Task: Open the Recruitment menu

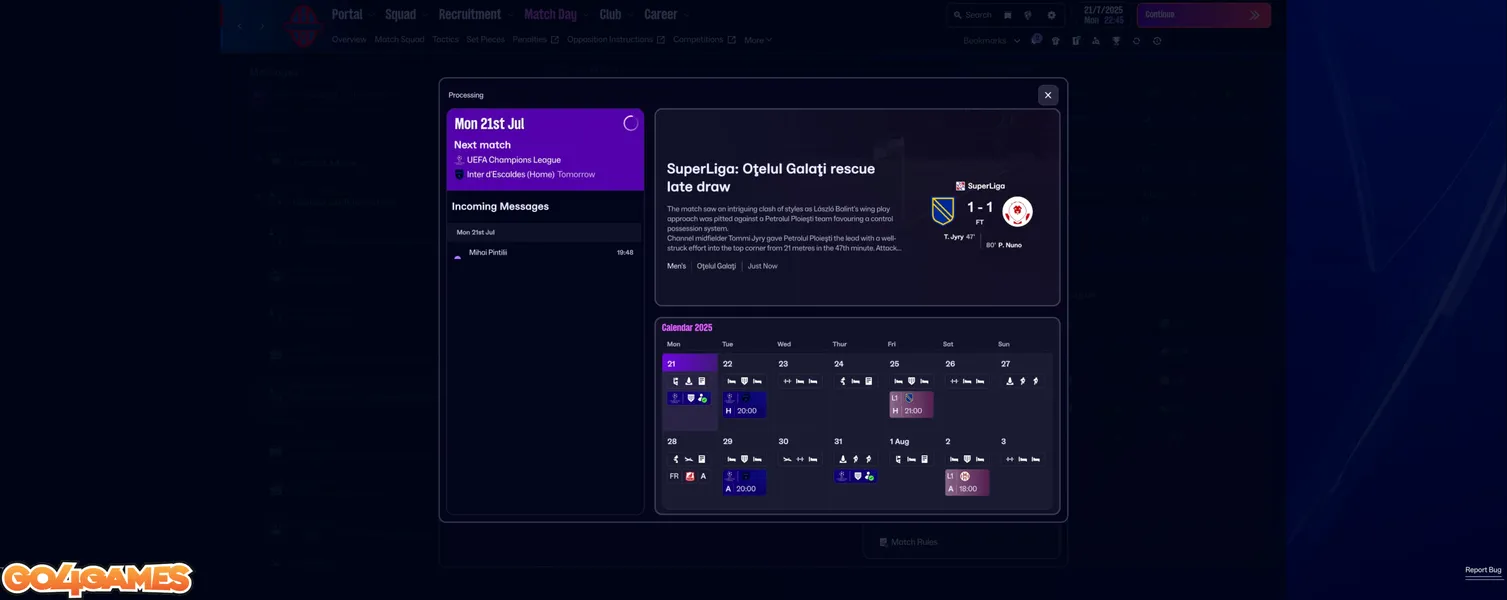Action: pos(469,15)
